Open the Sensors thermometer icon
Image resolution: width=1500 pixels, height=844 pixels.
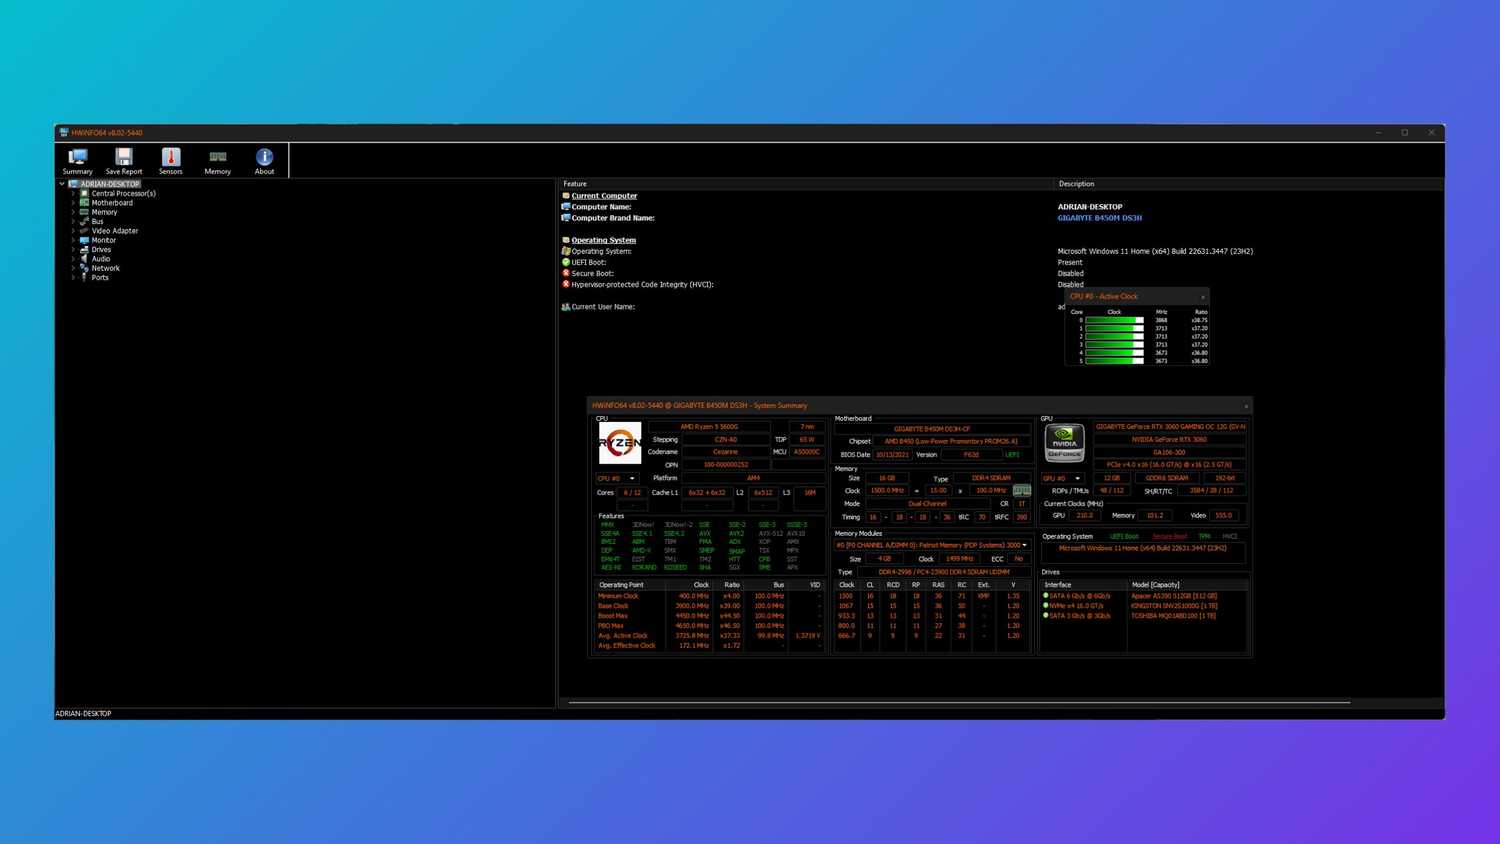(x=171, y=160)
